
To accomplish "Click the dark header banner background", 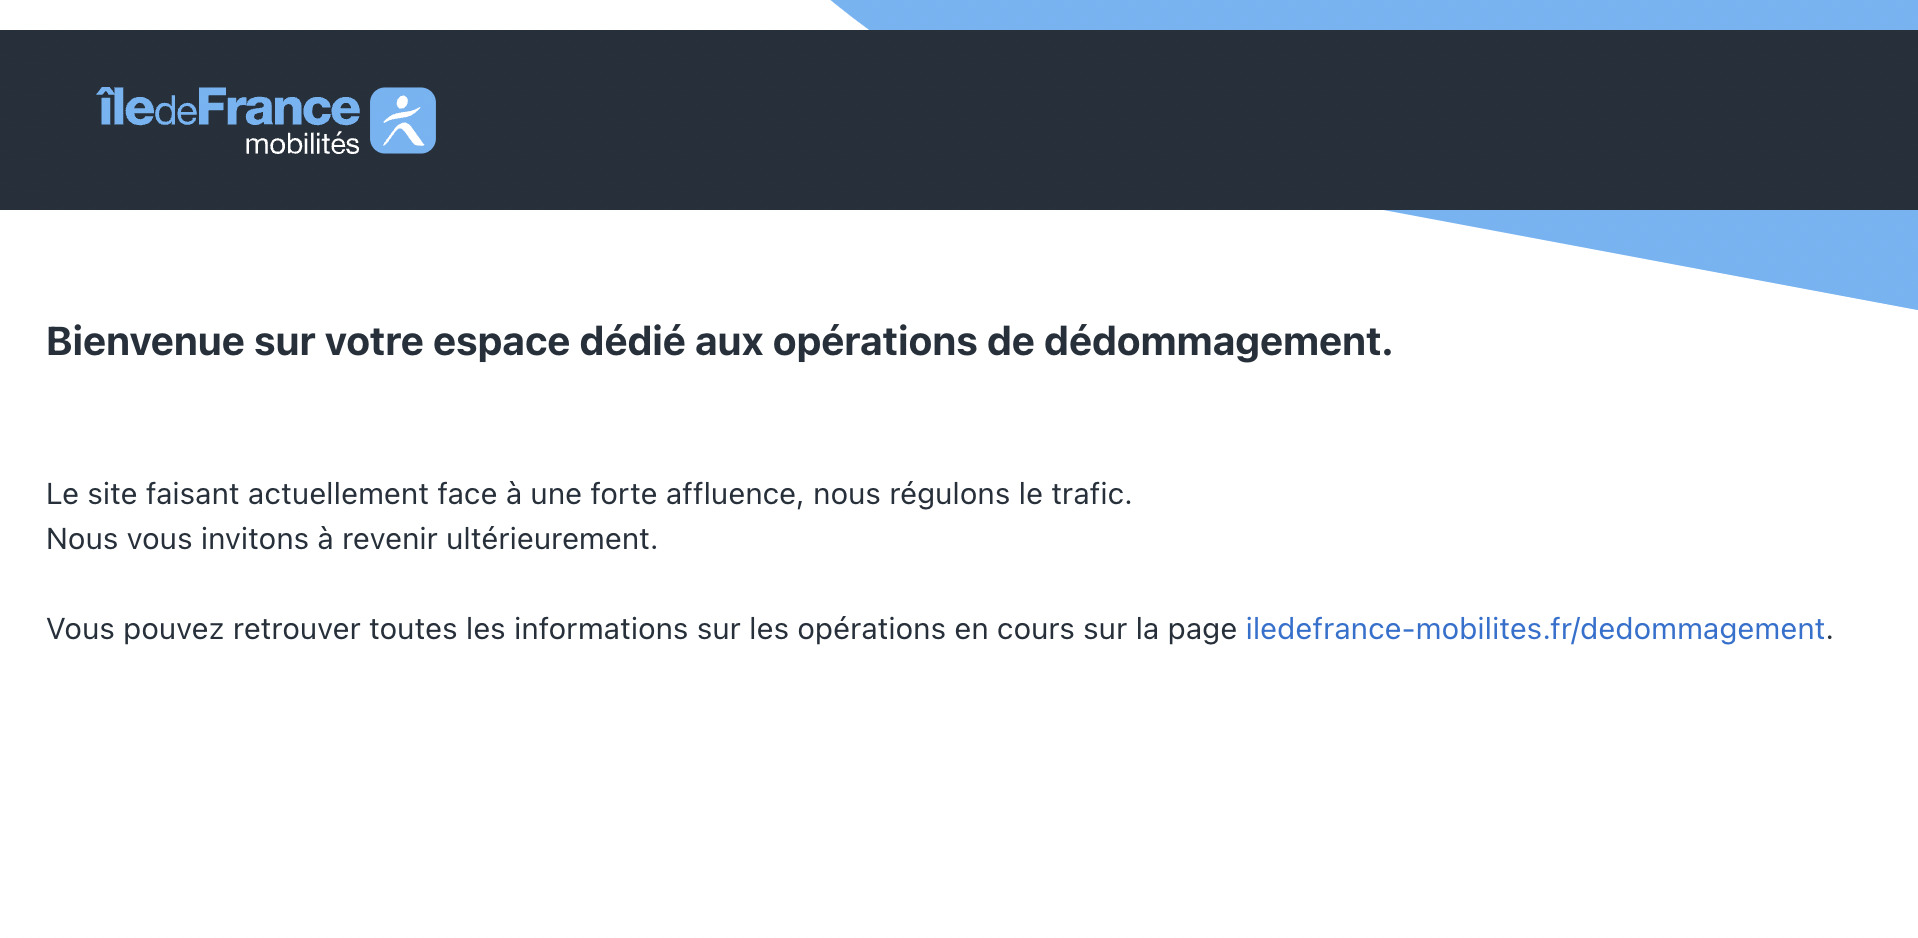I will 1100,120.
